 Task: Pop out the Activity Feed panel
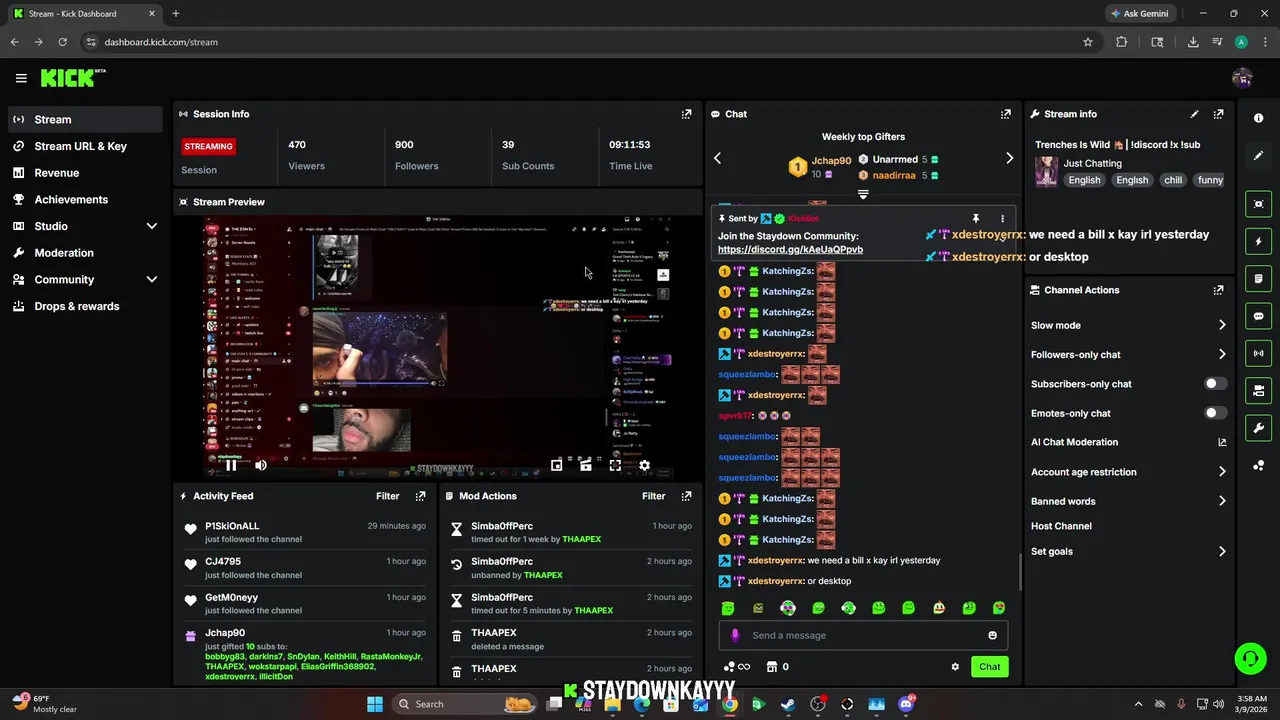point(420,496)
